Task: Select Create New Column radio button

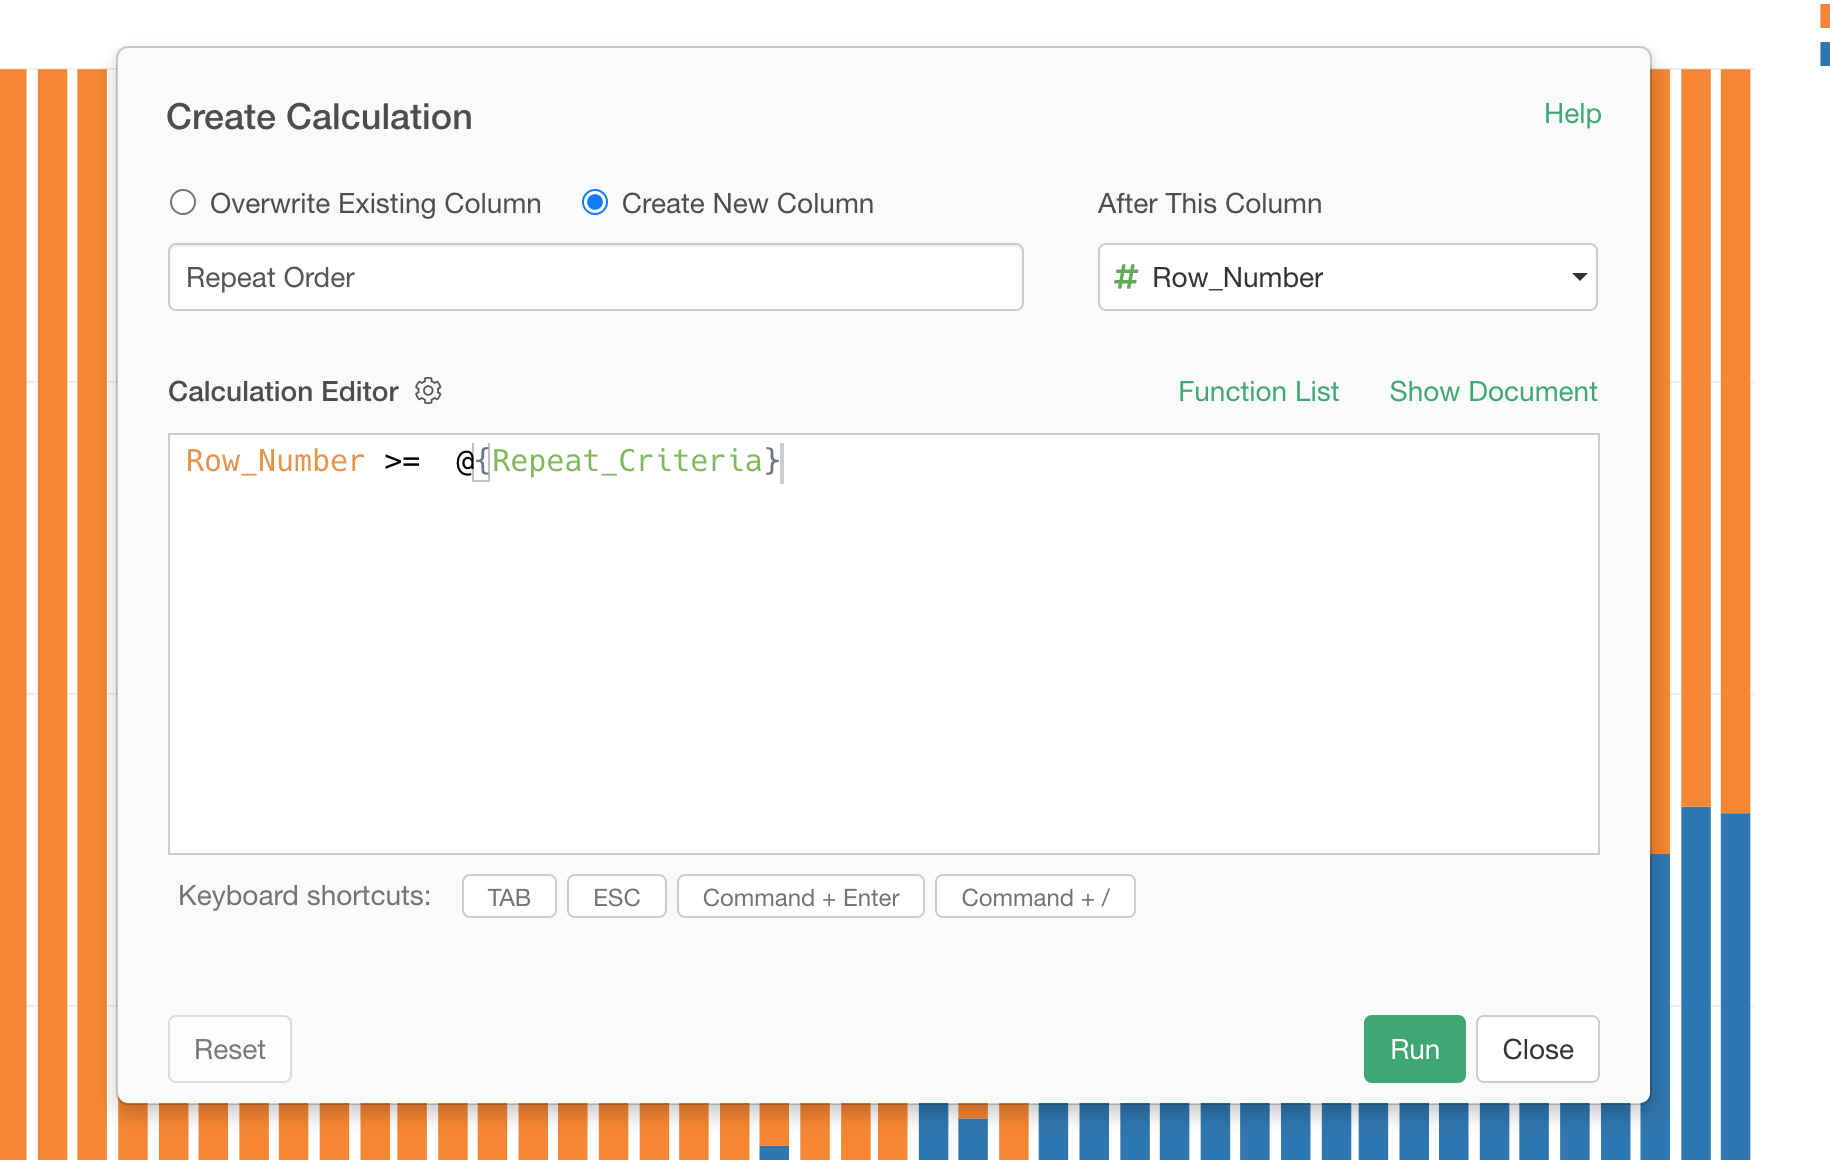Action: (595, 203)
